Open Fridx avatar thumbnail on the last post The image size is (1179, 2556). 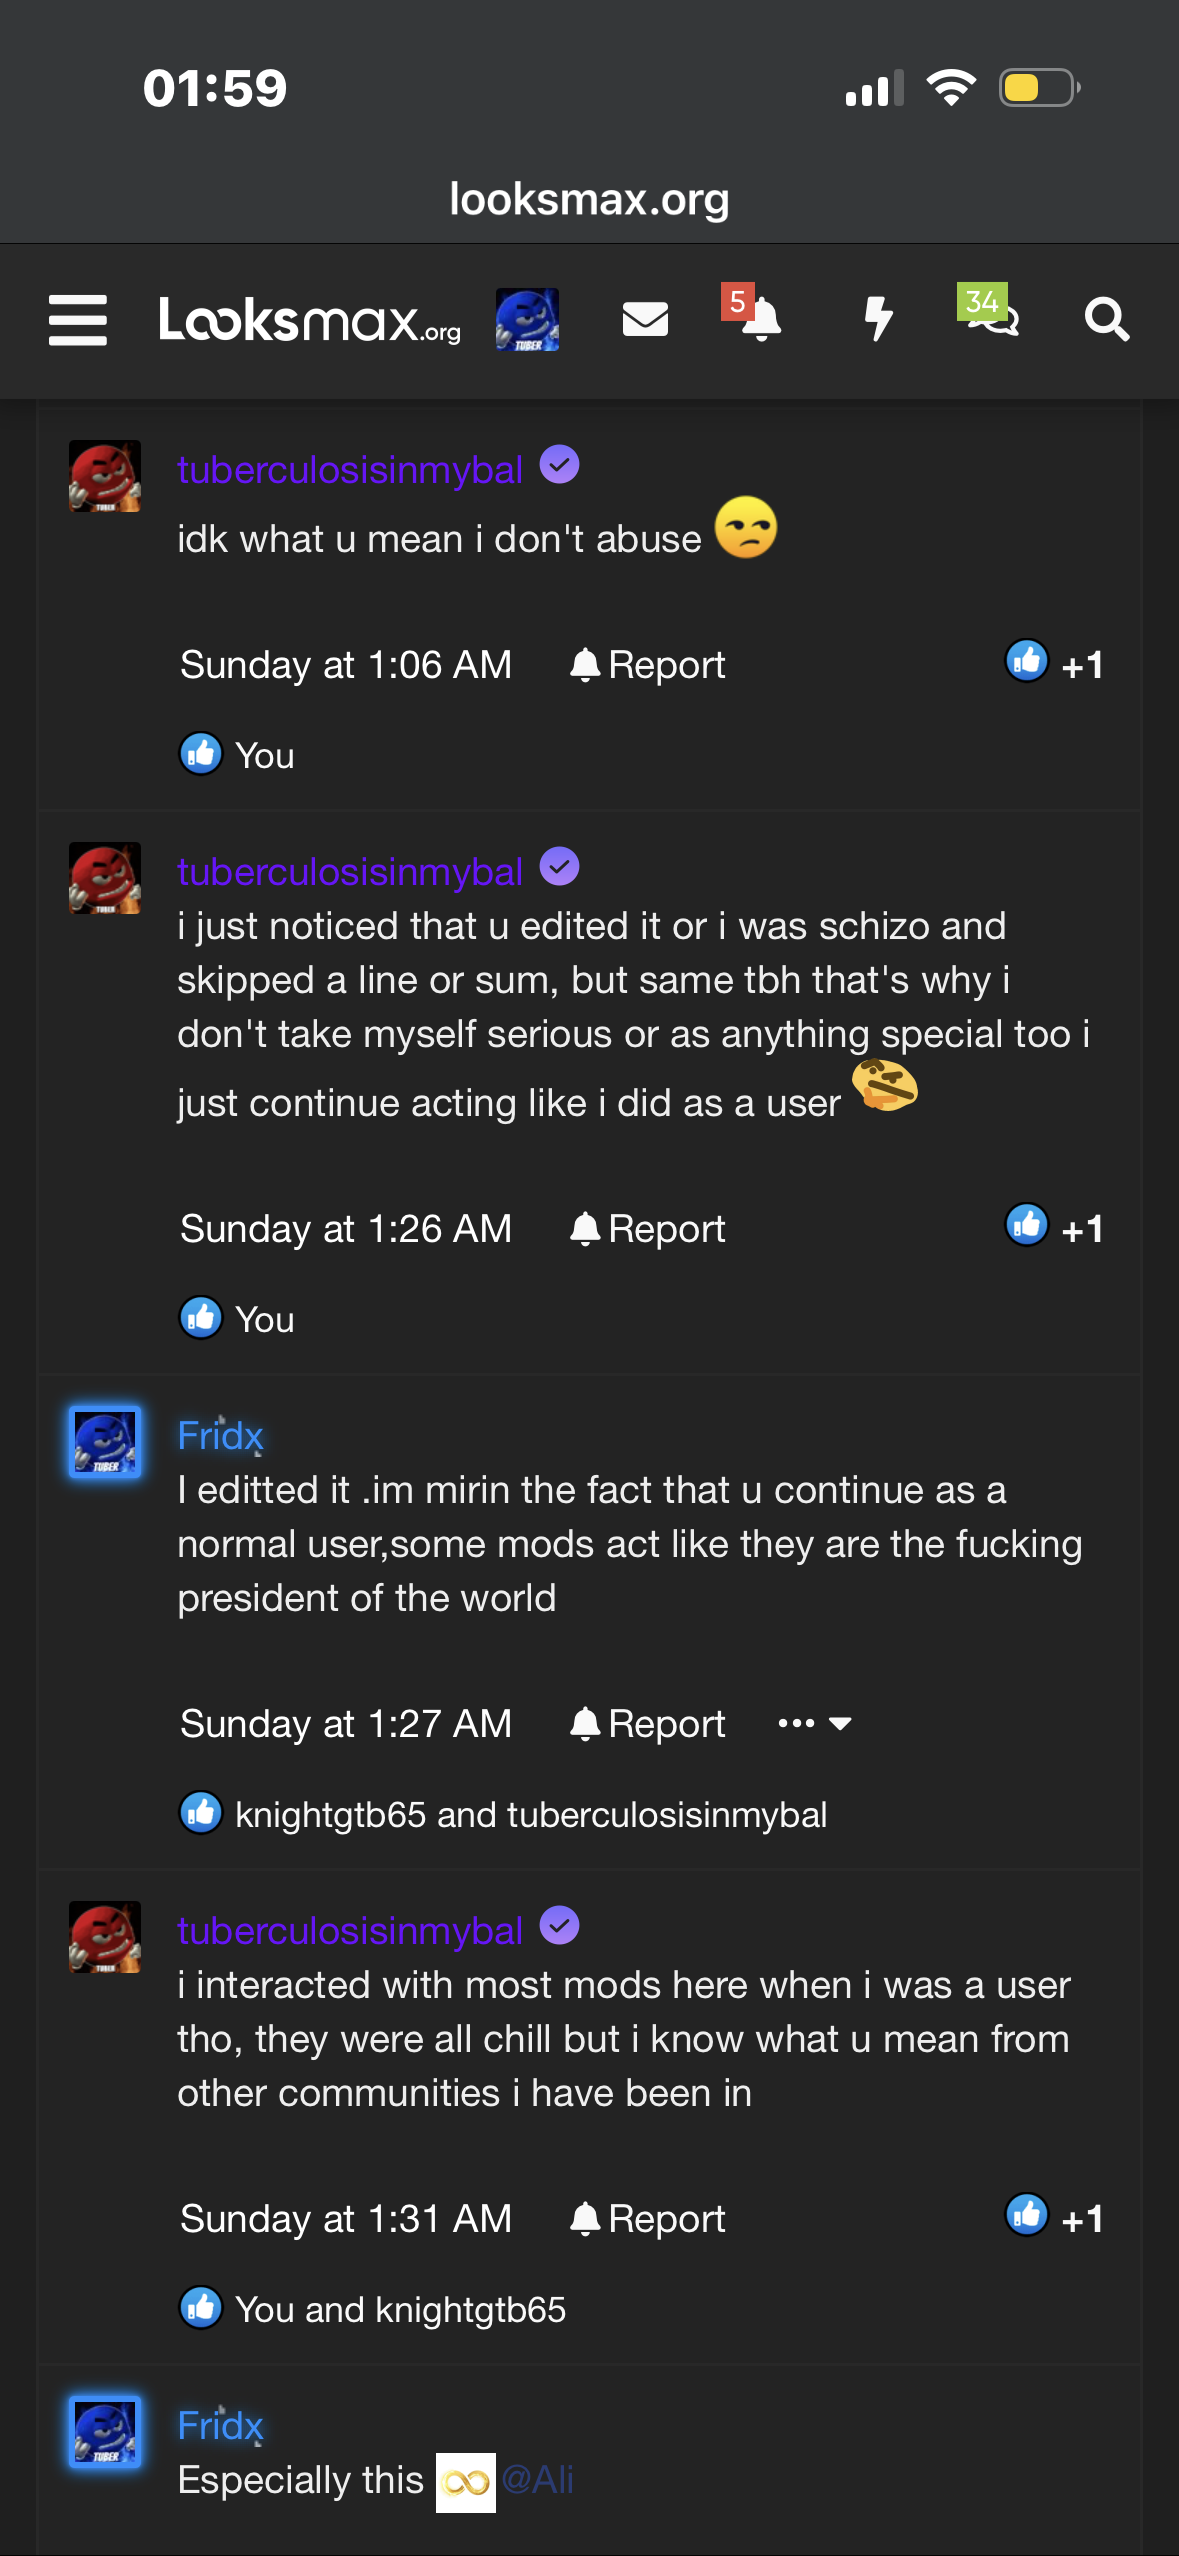(x=105, y=2432)
